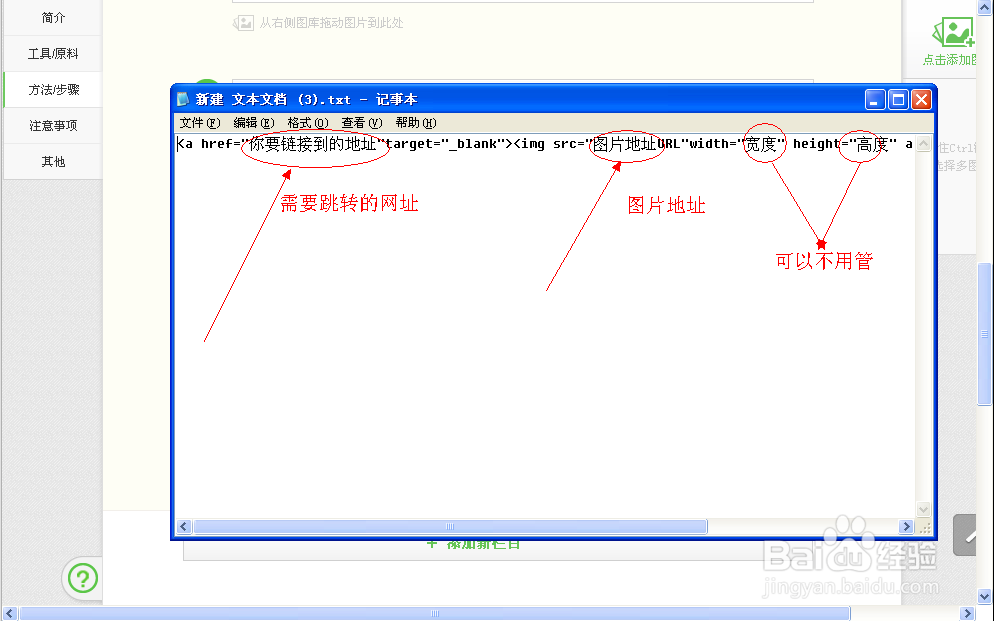Screen dimensions: 994x621
Task: Close the Notepad window
Action: [x=921, y=99]
